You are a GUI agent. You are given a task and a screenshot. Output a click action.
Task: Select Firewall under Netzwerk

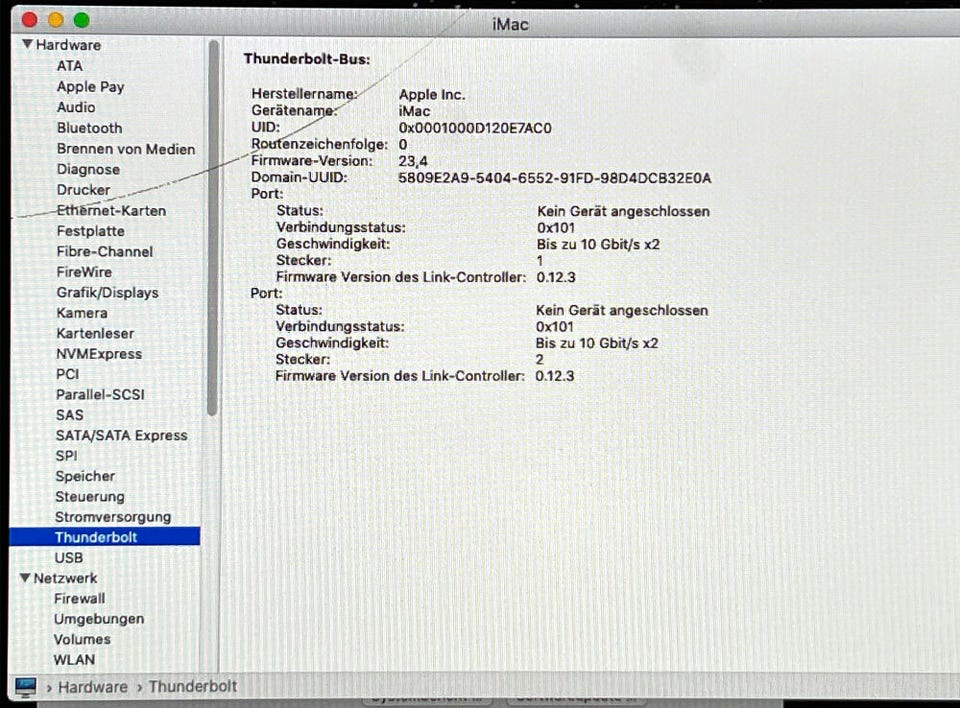click(x=79, y=598)
